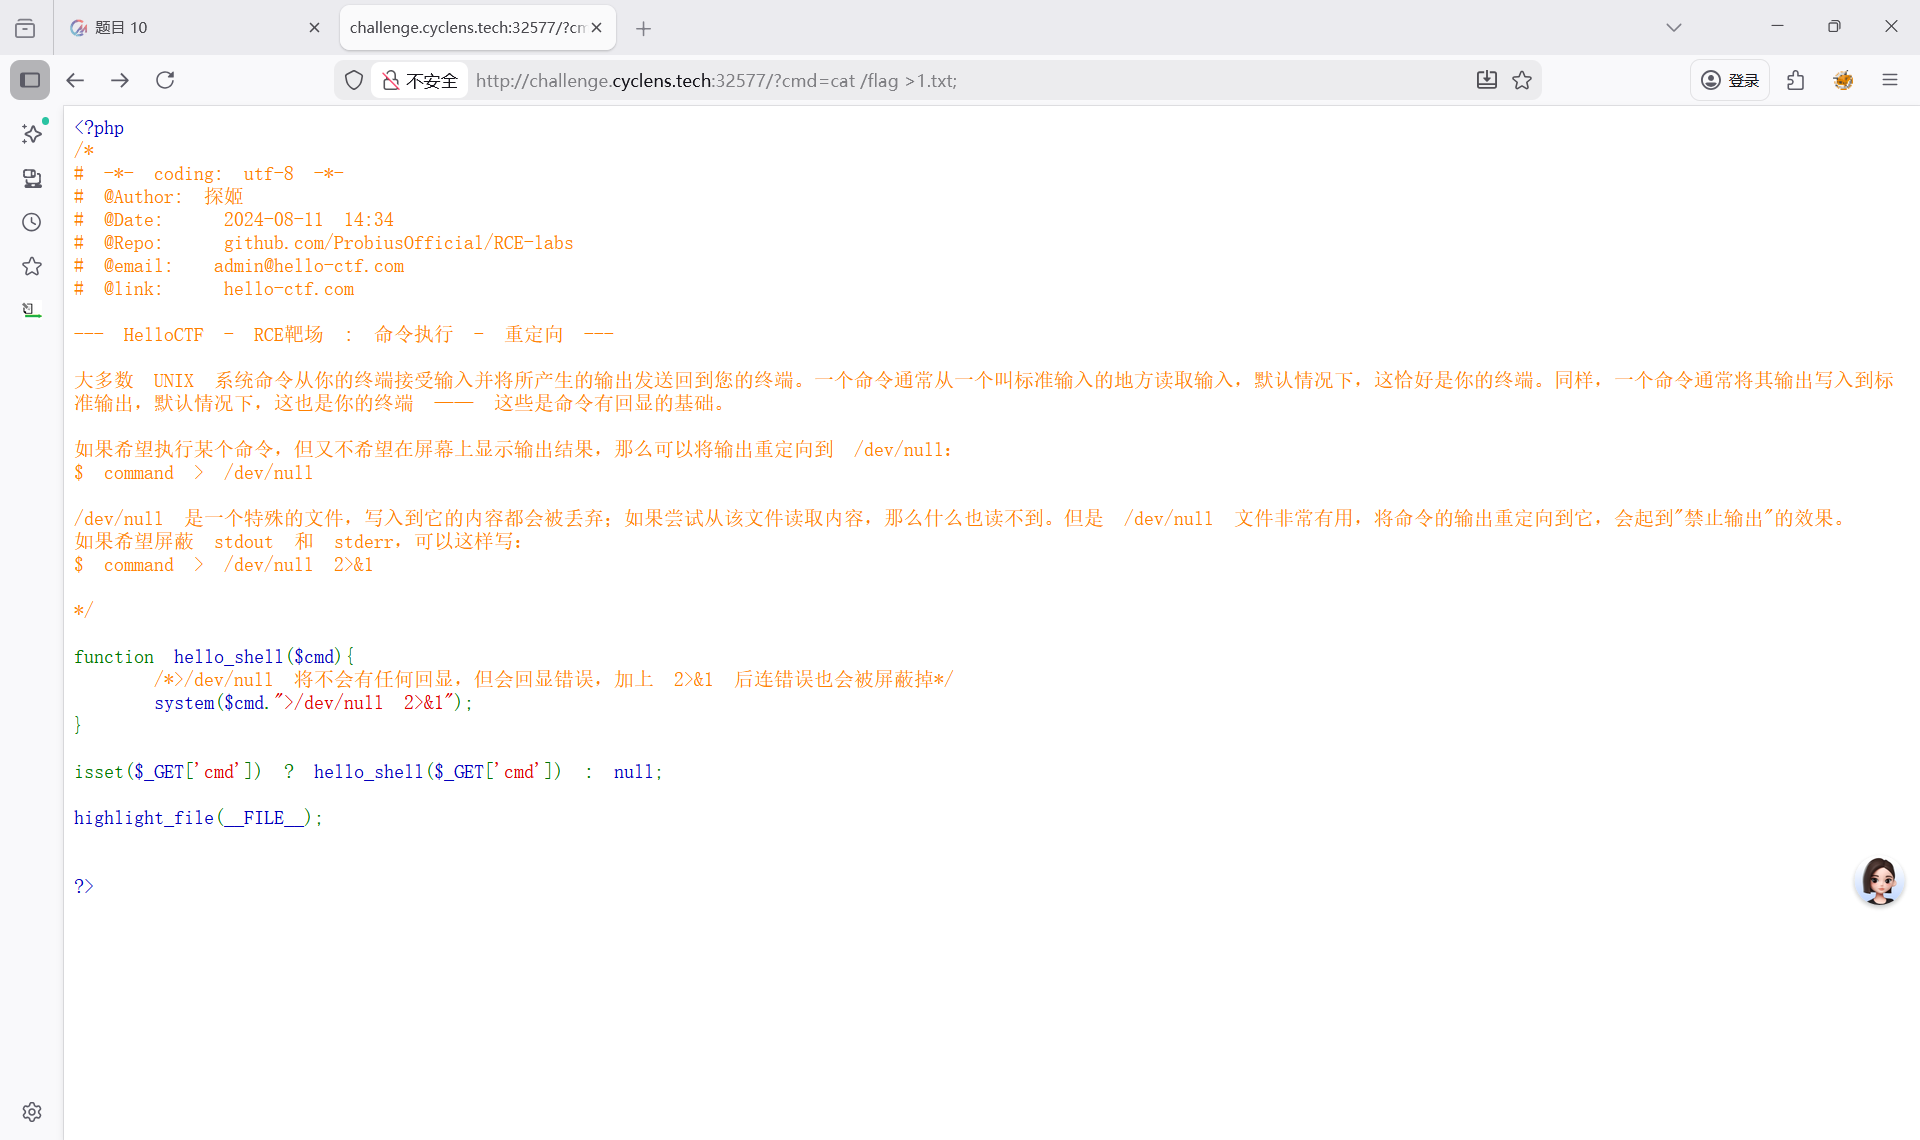Open the extensions puzzle icon
The width and height of the screenshot is (1920, 1140).
click(x=1796, y=80)
